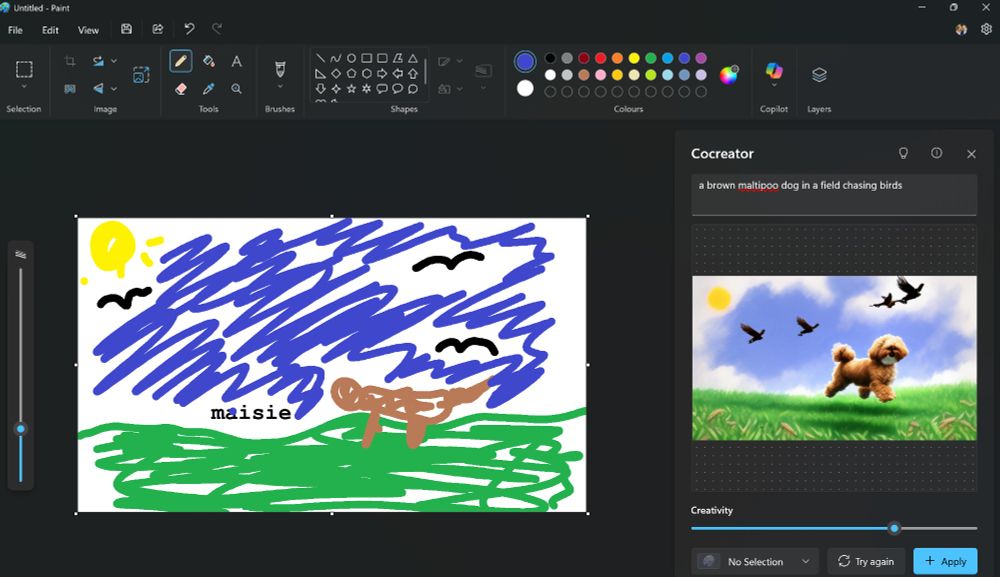Choose the straight line shape
This screenshot has width=1000, height=577.
click(320, 58)
